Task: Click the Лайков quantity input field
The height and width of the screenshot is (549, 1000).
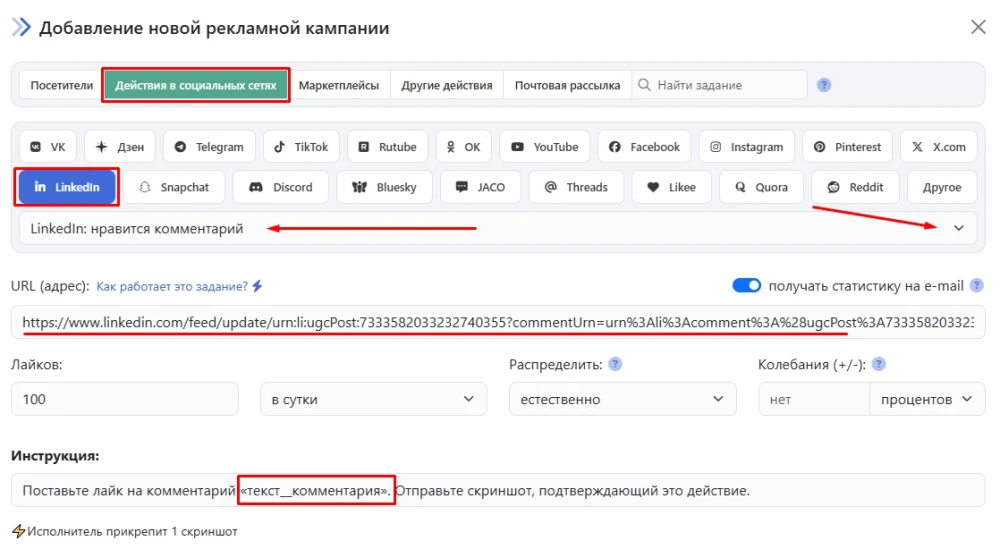Action: [125, 399]
